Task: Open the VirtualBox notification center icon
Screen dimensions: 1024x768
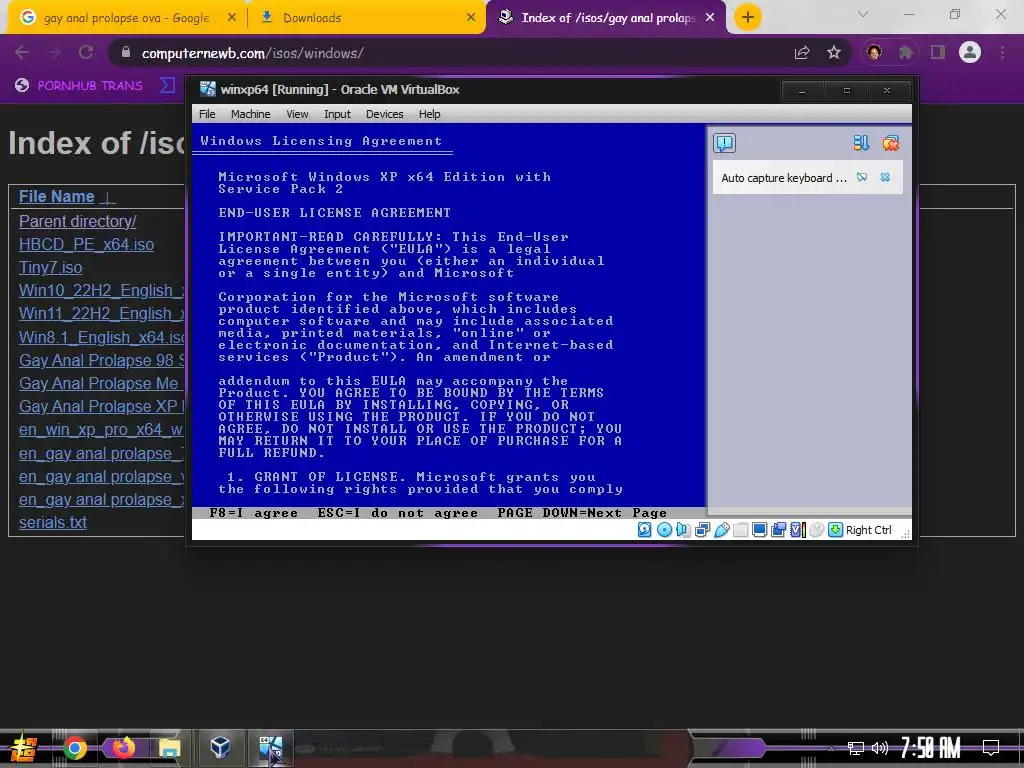Action: (x=724, y=143)
